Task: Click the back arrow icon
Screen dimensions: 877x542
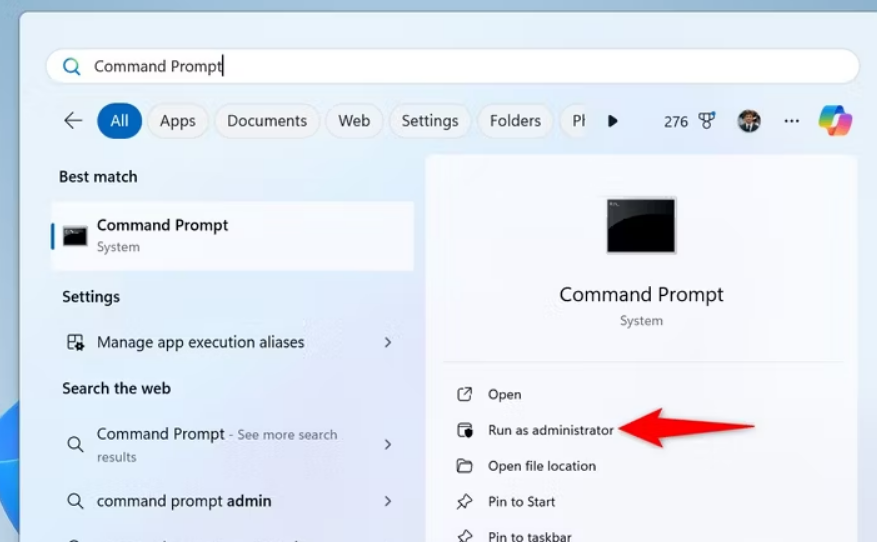Action: pos(73,121)
